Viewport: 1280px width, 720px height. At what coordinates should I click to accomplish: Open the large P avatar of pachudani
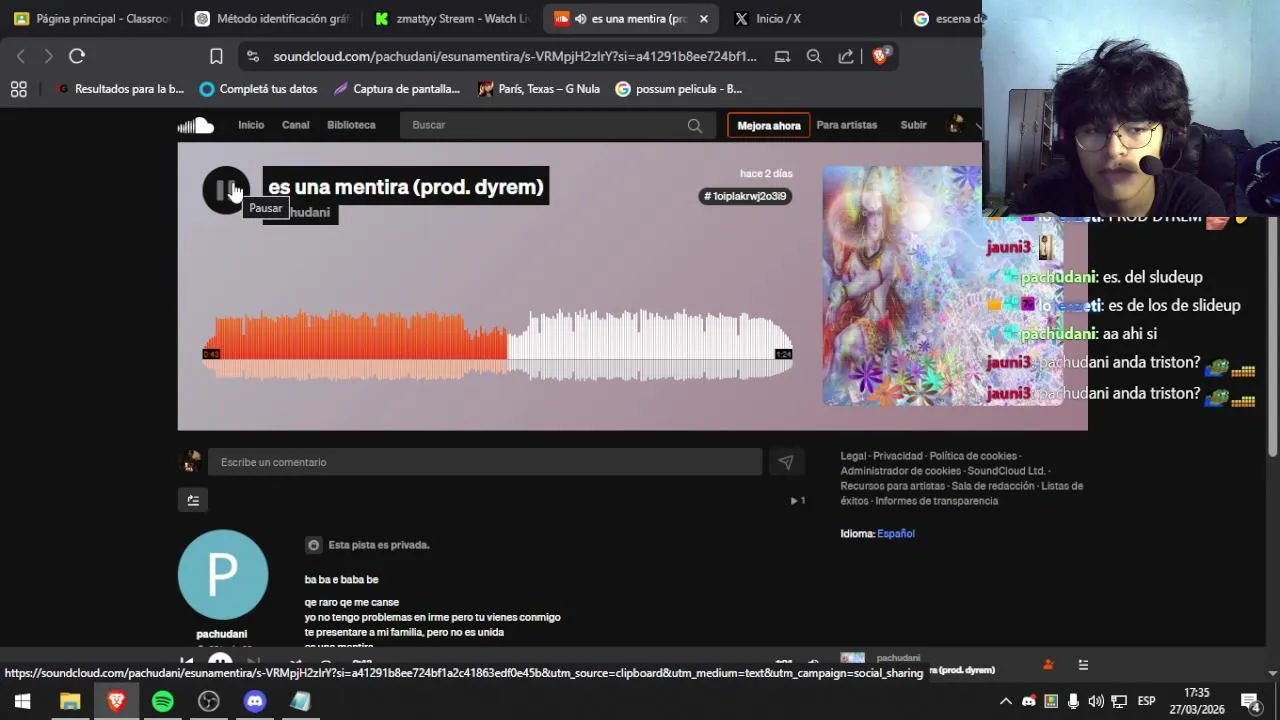pos(222,574)
